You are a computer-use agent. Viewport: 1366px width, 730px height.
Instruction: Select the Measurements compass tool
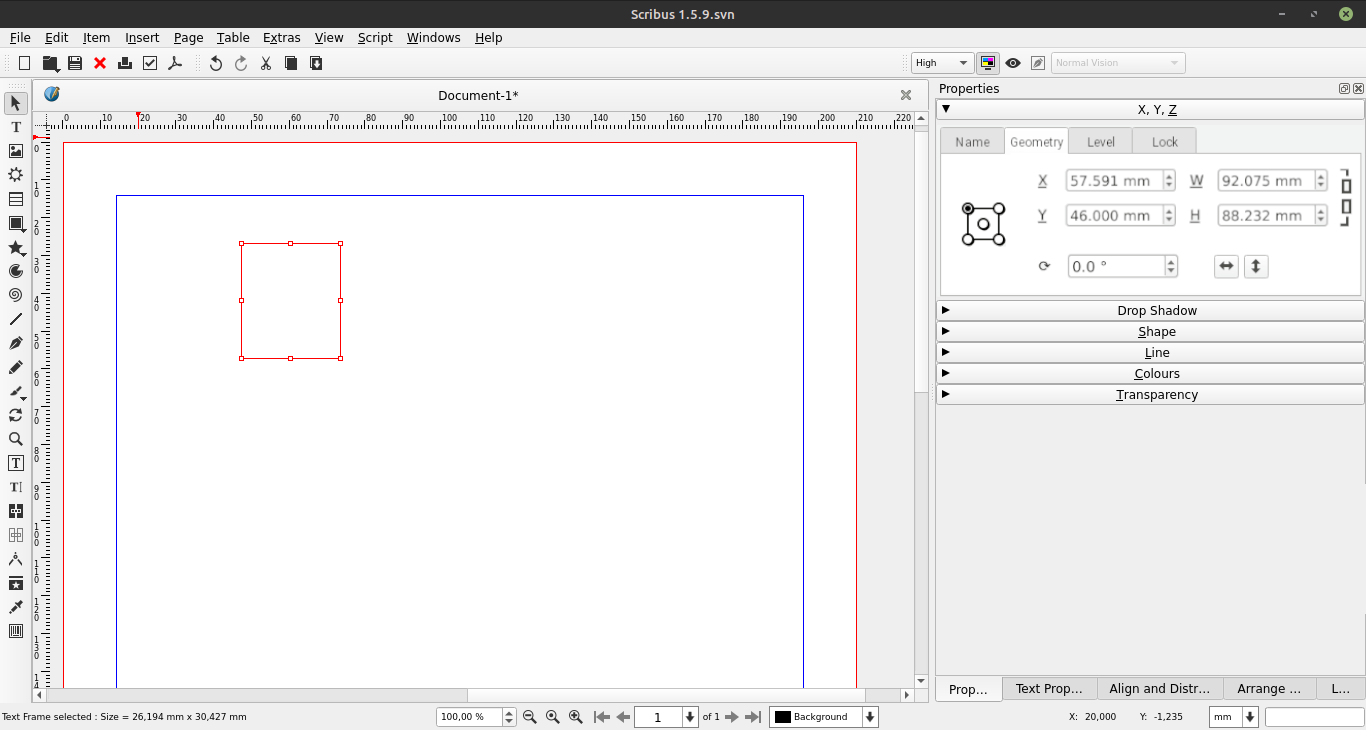pos(16,559)
